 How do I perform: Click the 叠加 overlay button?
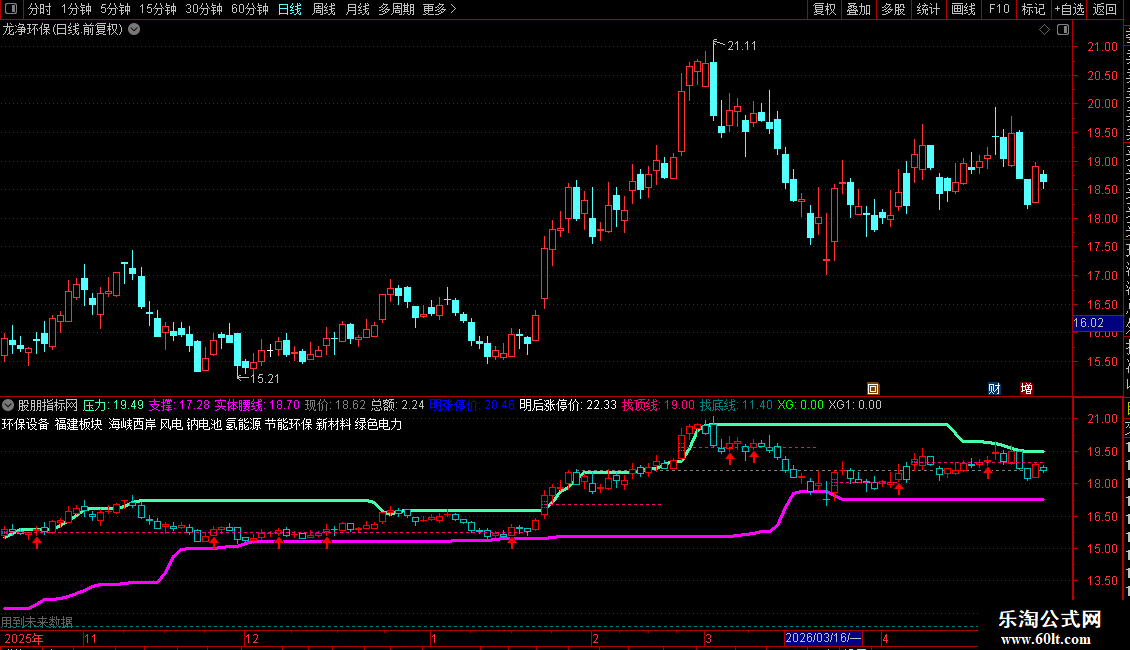coord(859,9)
